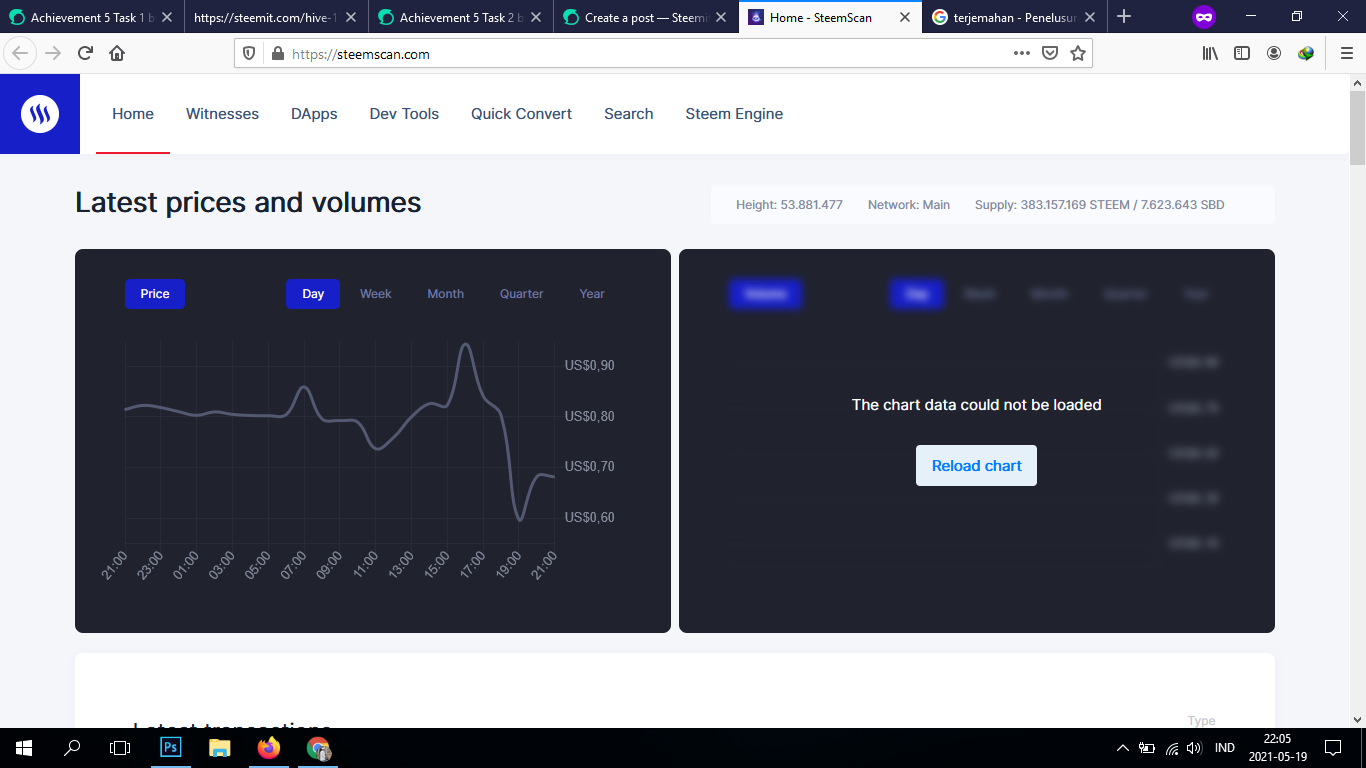Close the Home - SteemScan tab
1366x768 pixels.
point(905,17)
